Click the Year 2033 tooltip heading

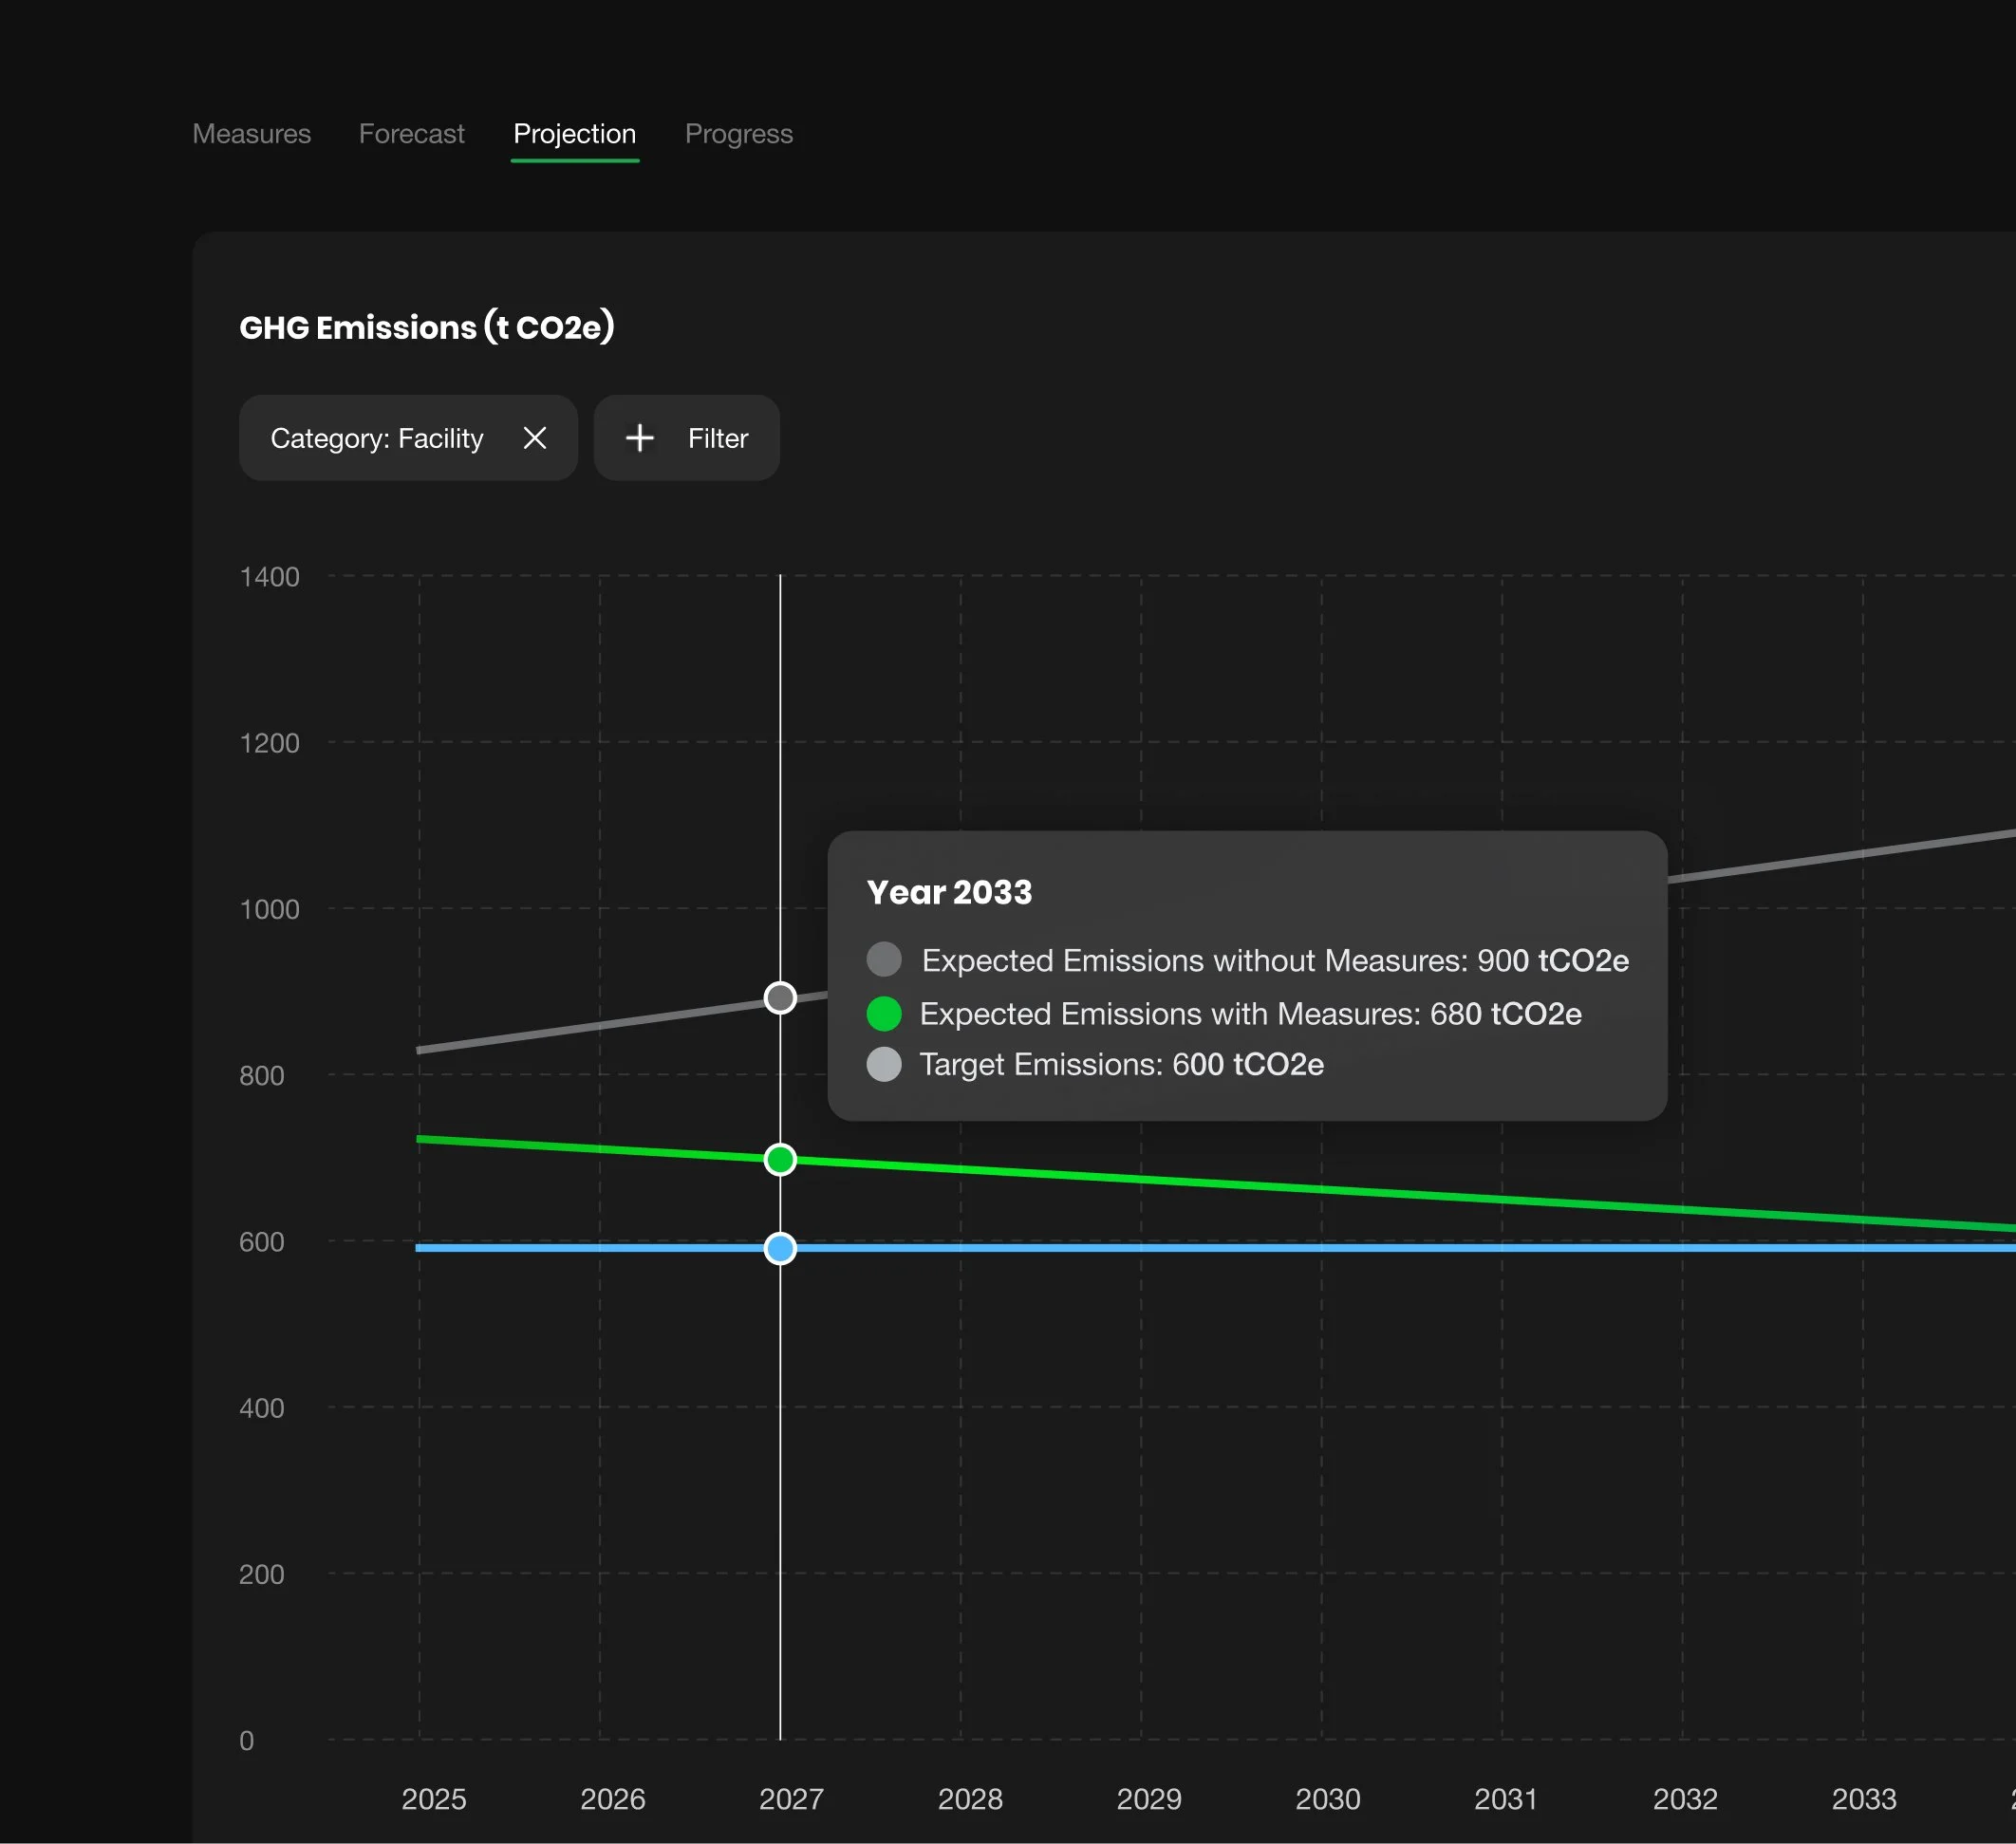pos(949,892)
